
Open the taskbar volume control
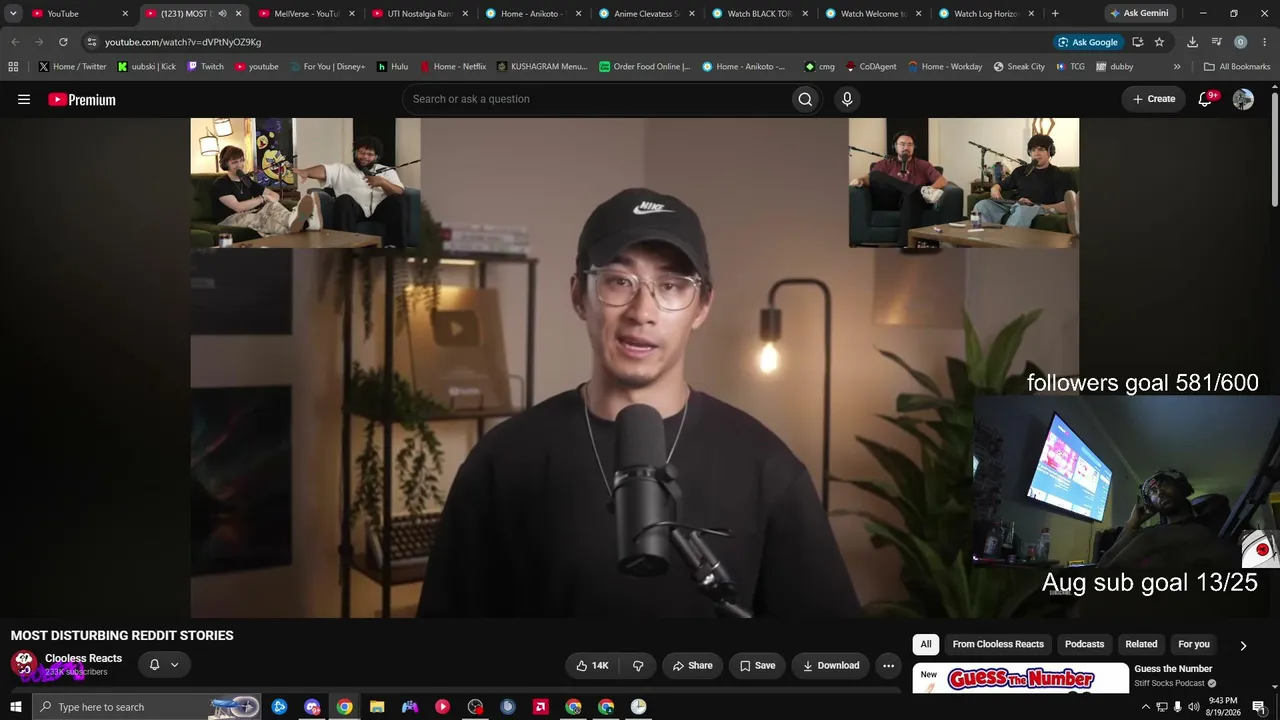[x=1193, y=707]
